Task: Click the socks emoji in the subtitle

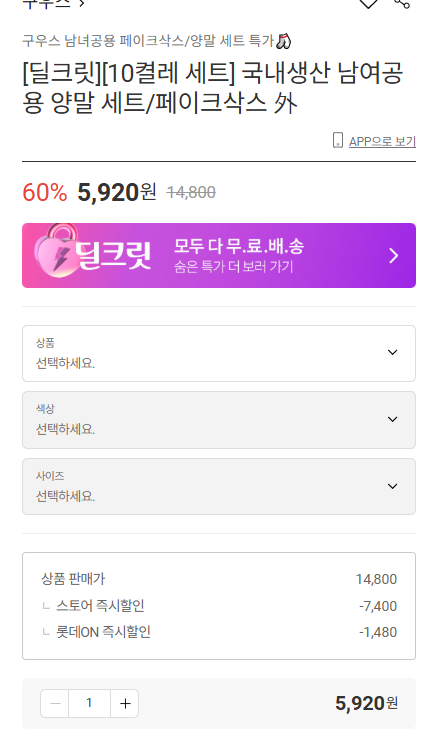Action: point(283,41)
